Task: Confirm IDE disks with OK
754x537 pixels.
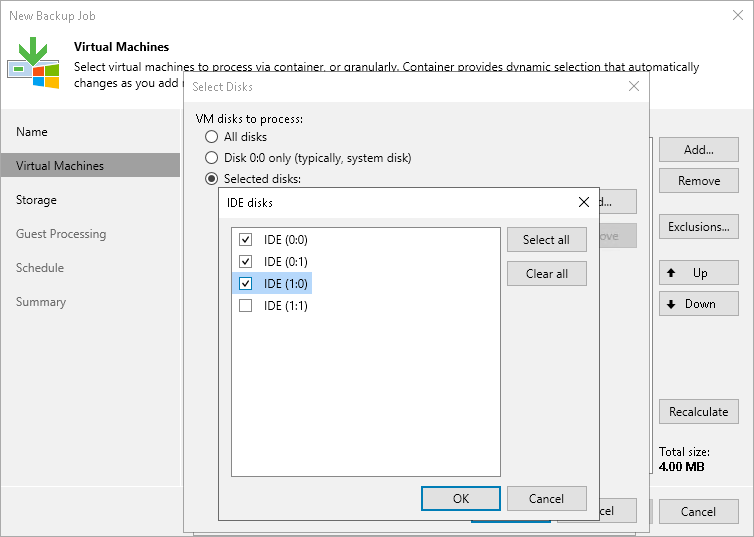Action: tap(461, 499)
